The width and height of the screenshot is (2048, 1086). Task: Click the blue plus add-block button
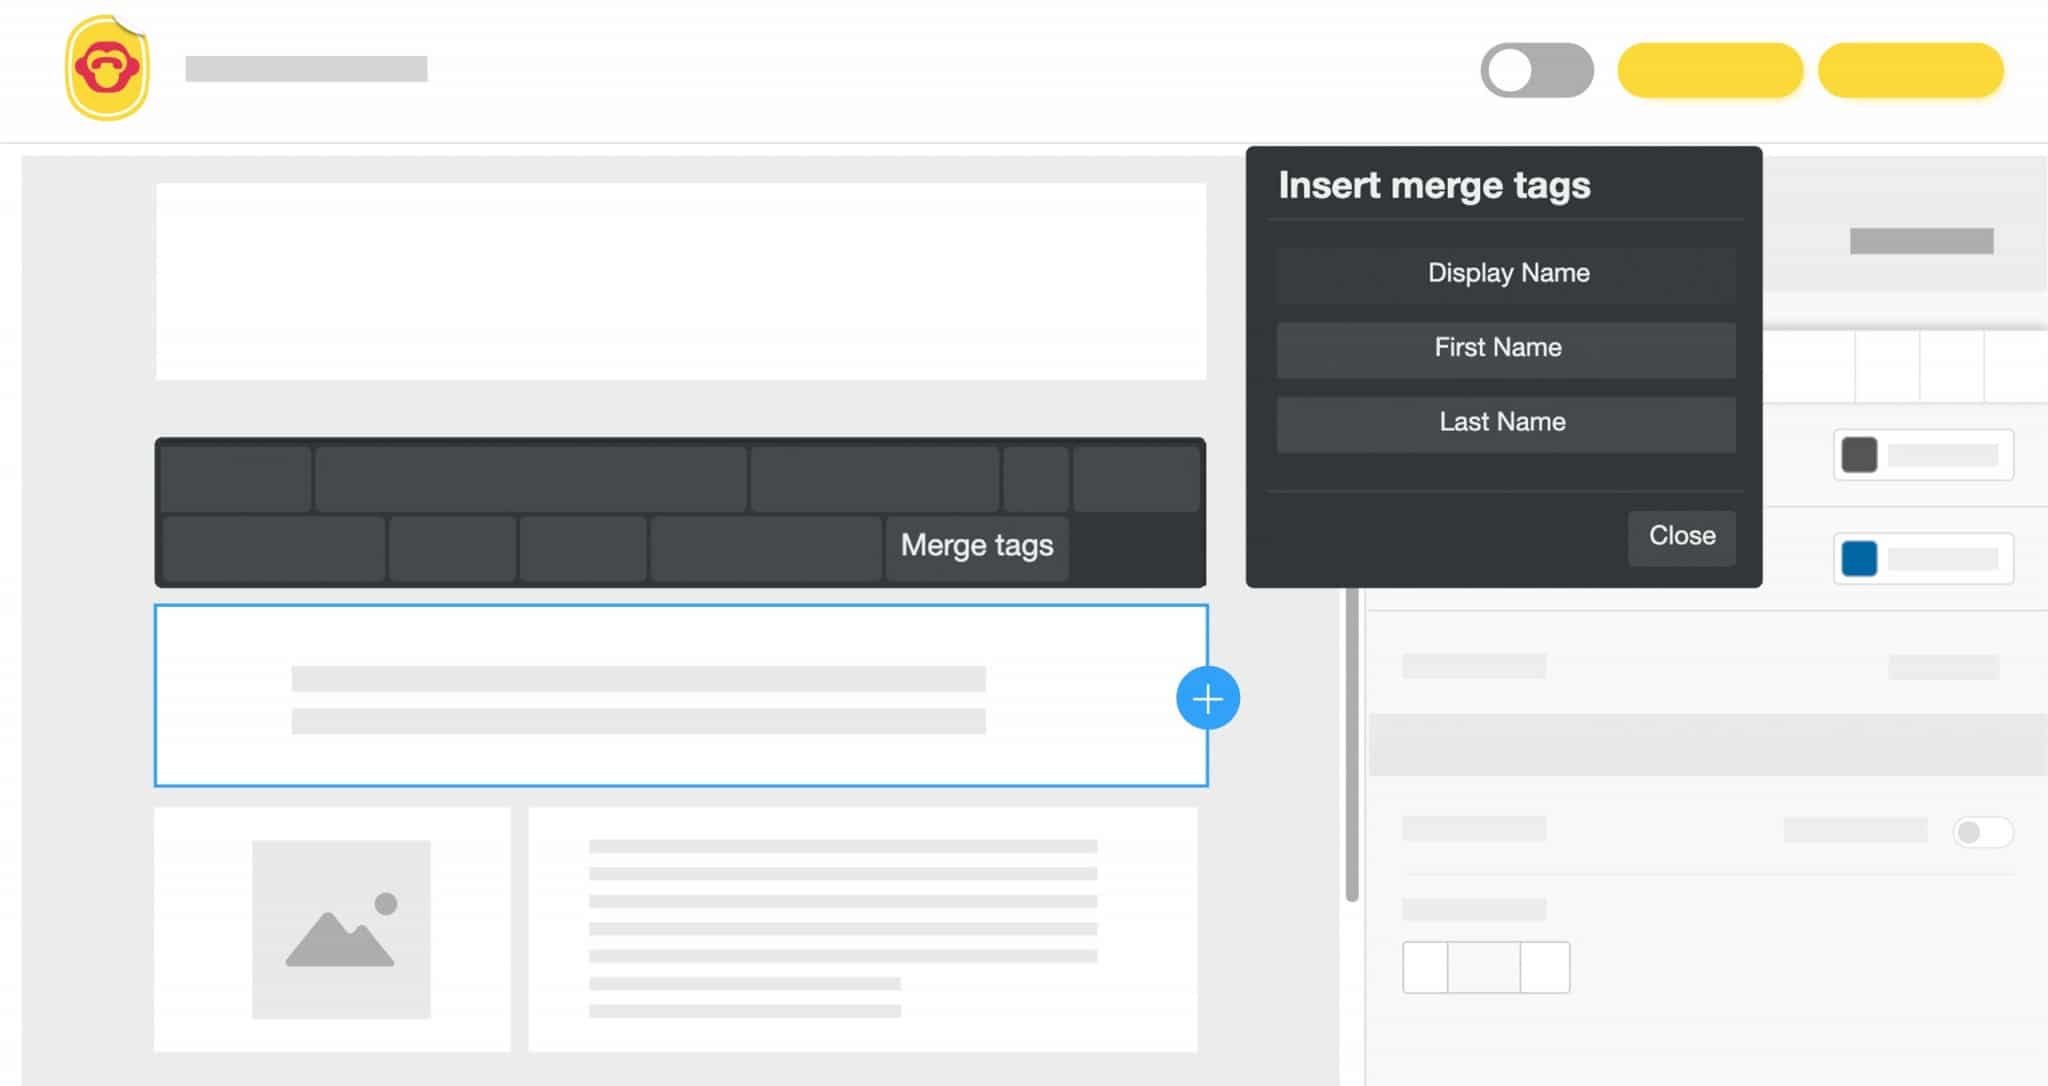tap(1208, 698)
